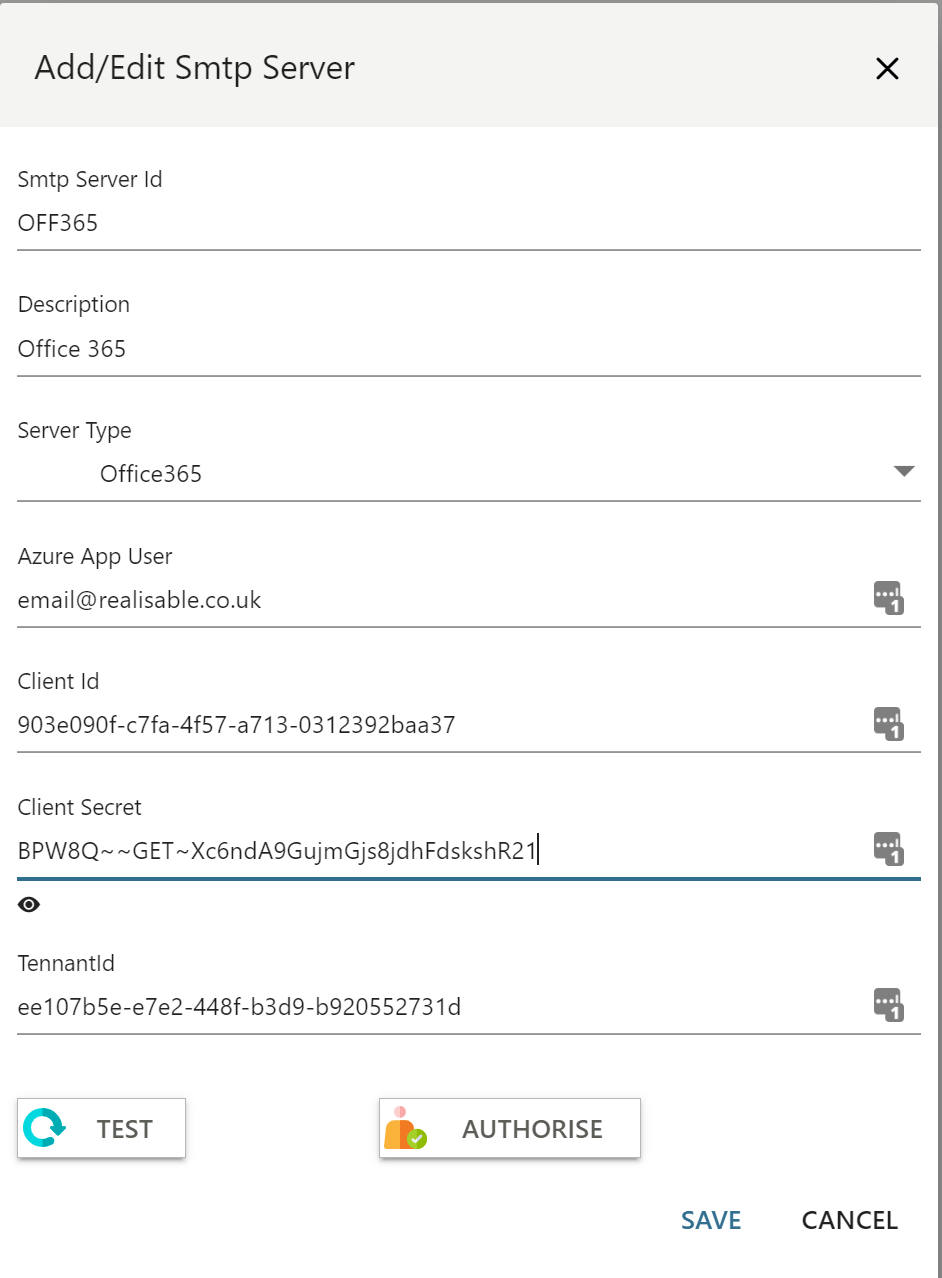Save the SMTP server settings

coord(711,1220)
